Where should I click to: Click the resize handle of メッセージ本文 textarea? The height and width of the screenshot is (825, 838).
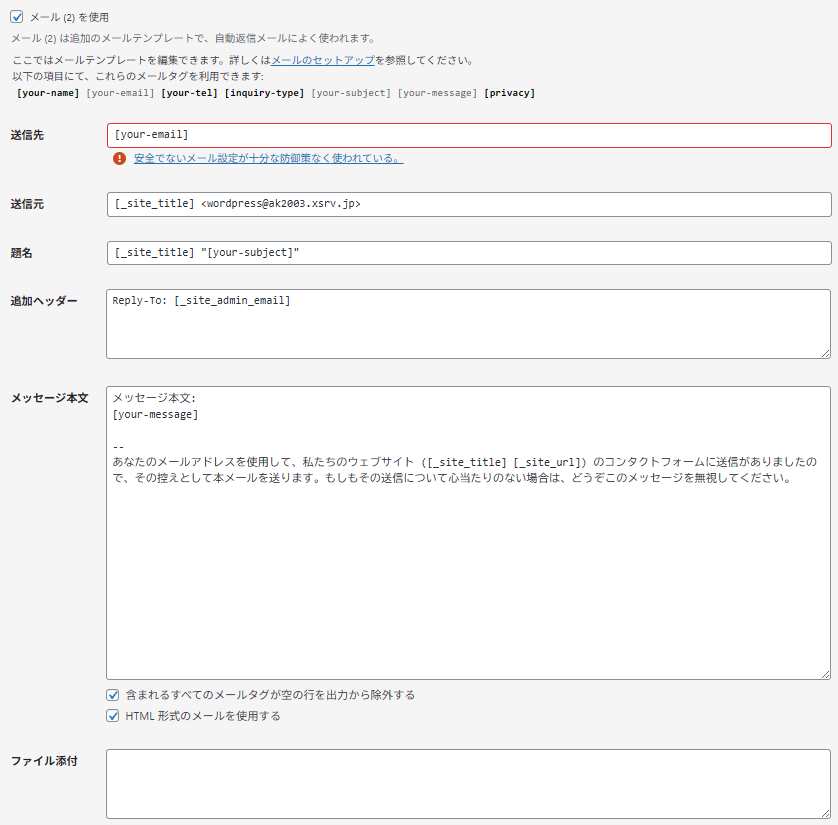tap(825, 675)
